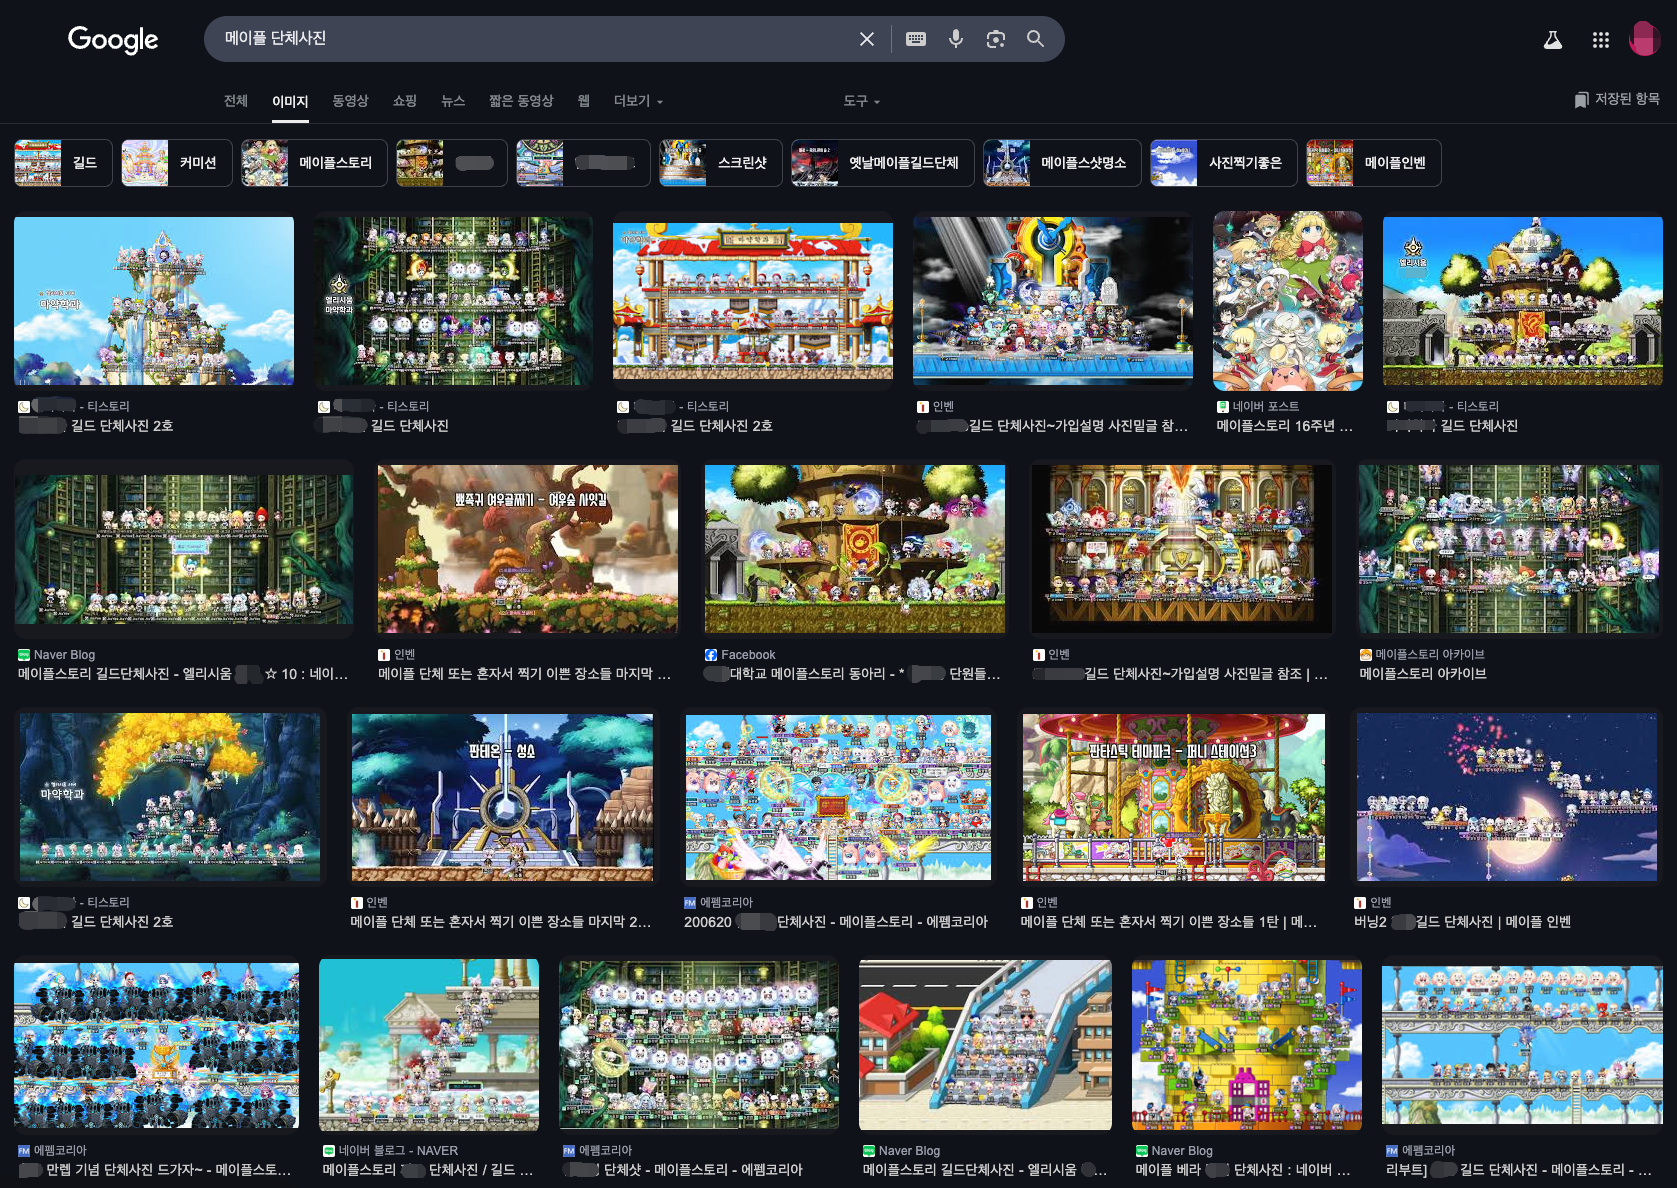This screenshot has height=1188, width=1677.
Task: Click the 네이버 포스트 source label
Action: tap(1266, 407)
